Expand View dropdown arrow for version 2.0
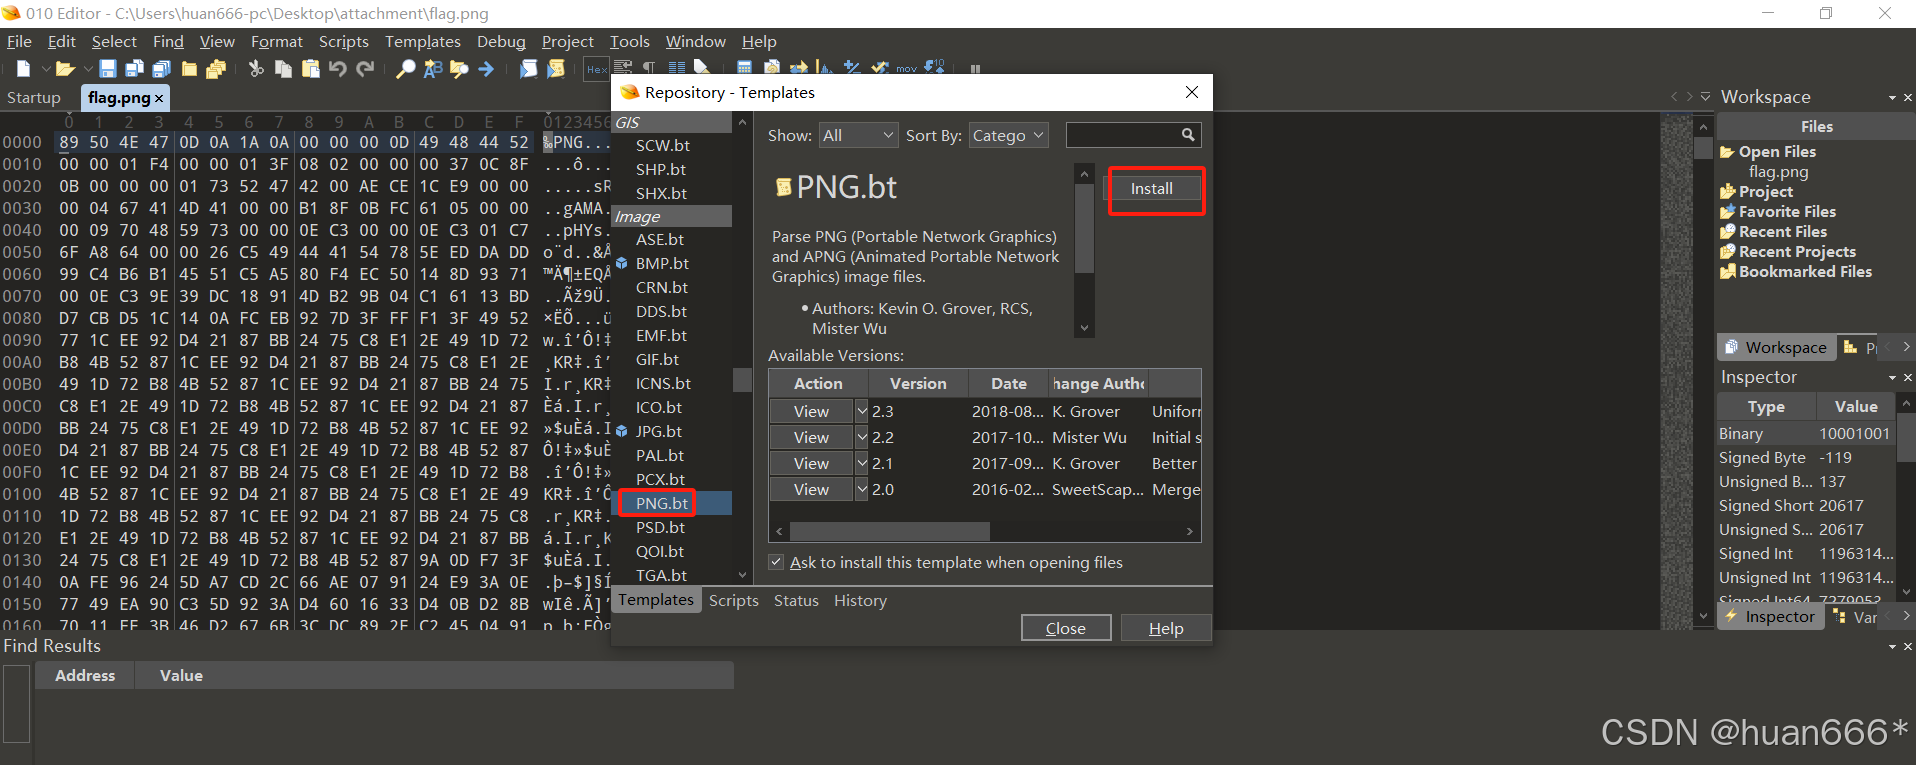1916x765 pixels. click(862, 489)
